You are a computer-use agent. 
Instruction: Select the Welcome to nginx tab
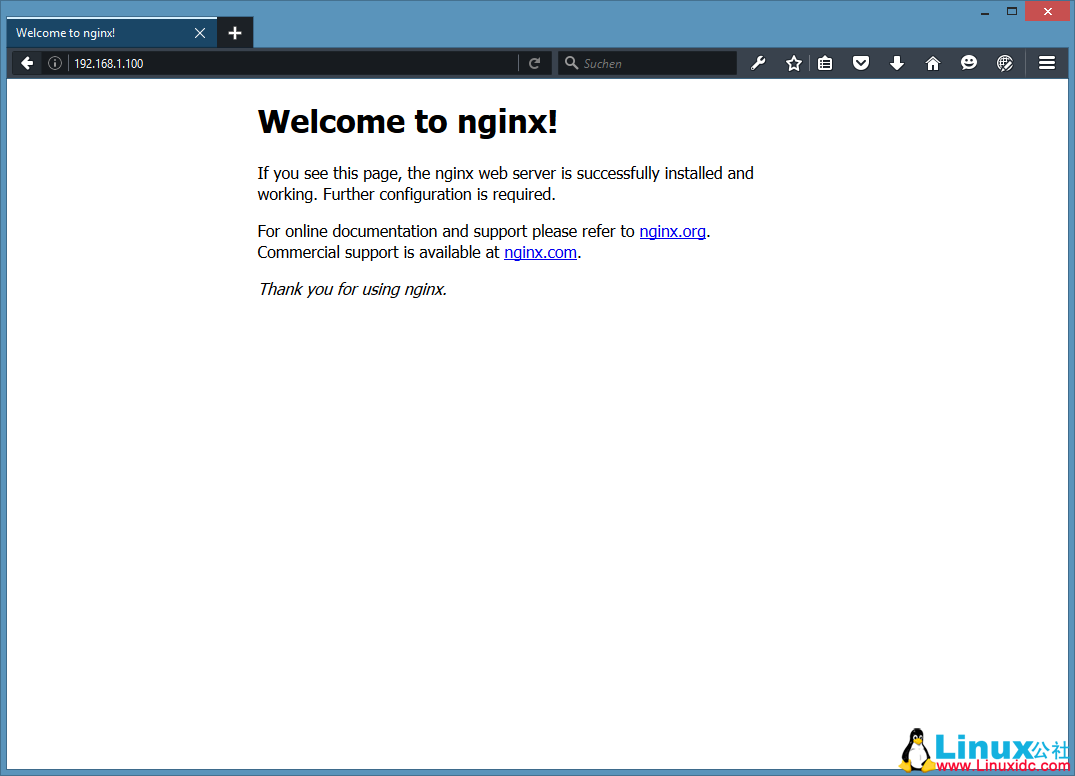(x=100, y=32)
